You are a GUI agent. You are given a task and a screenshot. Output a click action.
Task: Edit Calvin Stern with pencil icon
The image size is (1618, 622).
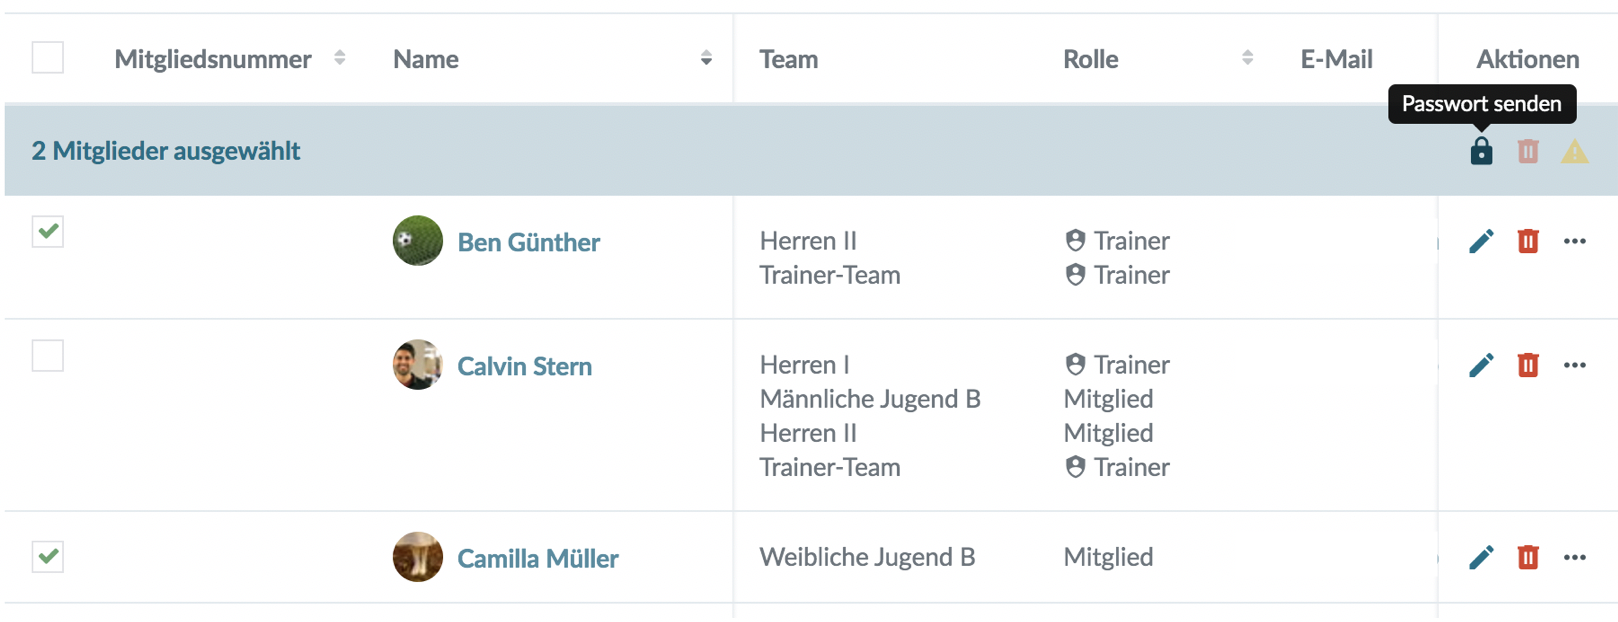click(1481, 365)
